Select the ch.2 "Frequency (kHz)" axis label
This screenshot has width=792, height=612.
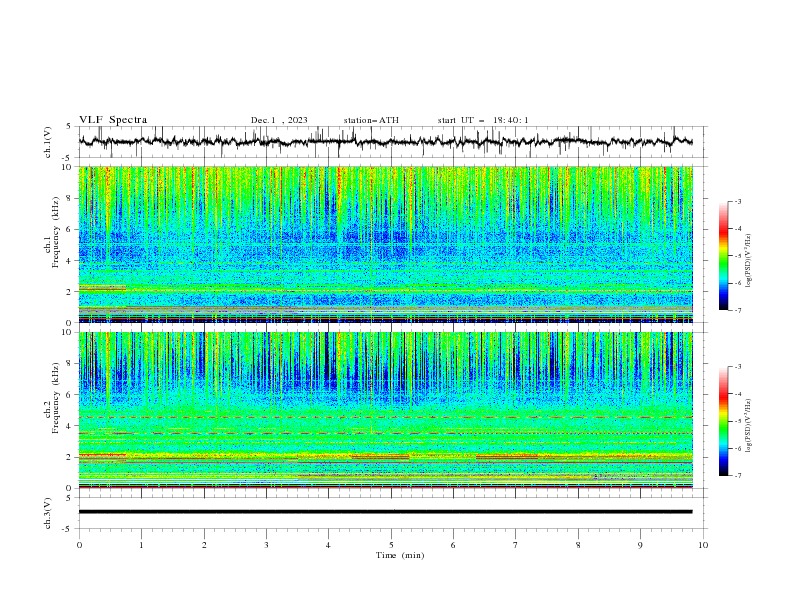tap(55, 398)
